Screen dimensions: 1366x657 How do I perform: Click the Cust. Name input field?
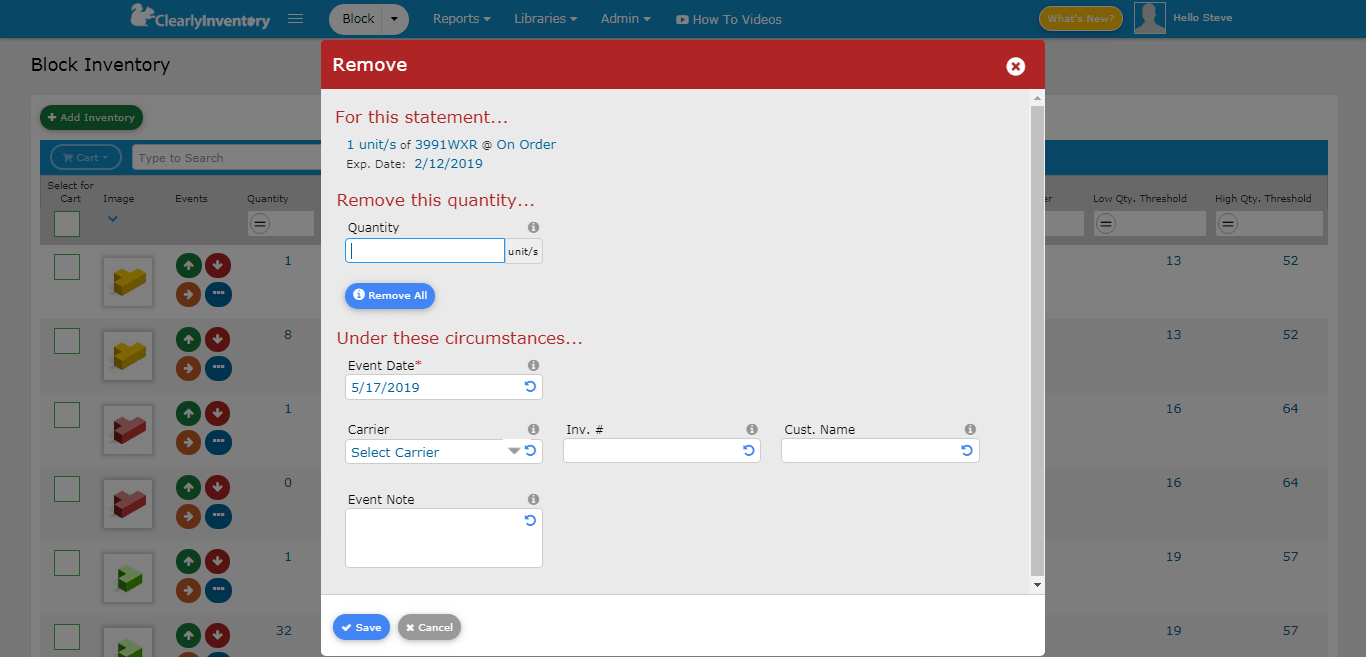point(880,451)
